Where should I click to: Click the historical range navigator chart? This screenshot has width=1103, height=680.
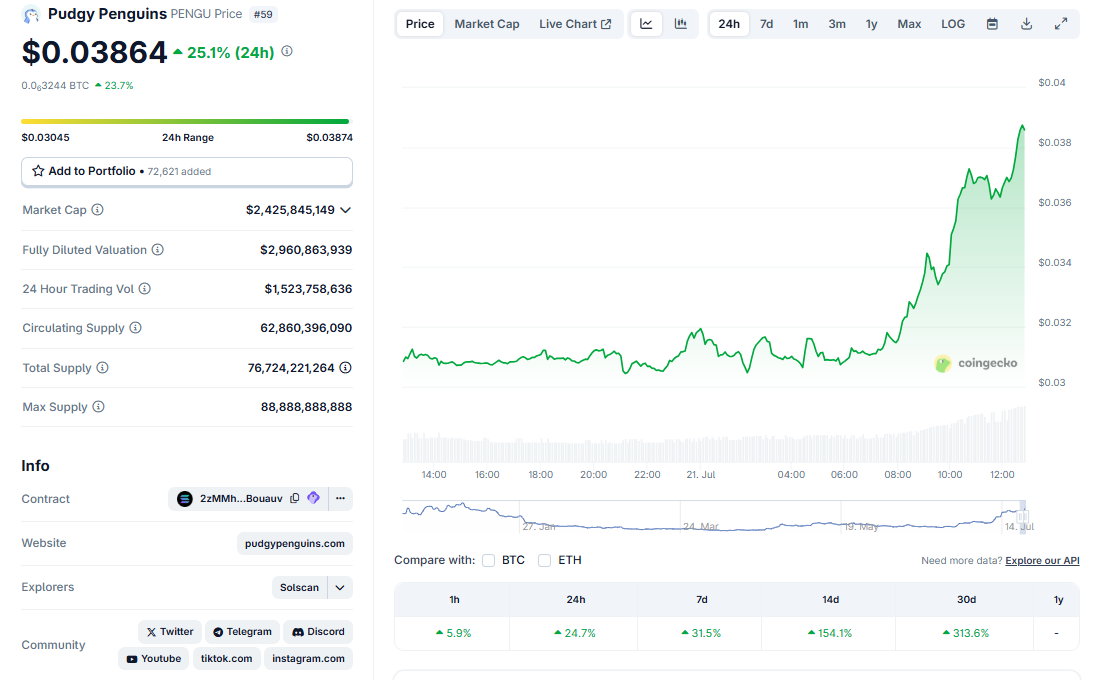(714, 517)
